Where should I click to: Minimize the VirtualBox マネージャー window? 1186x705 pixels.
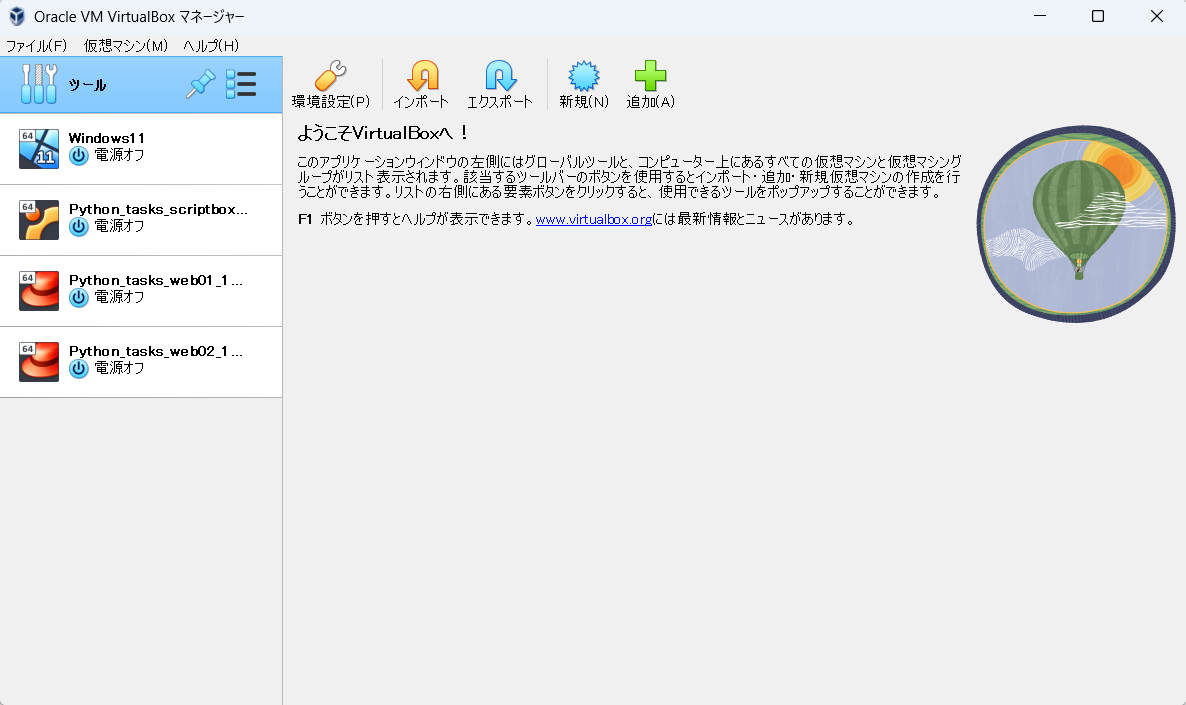coord(1040,16)
